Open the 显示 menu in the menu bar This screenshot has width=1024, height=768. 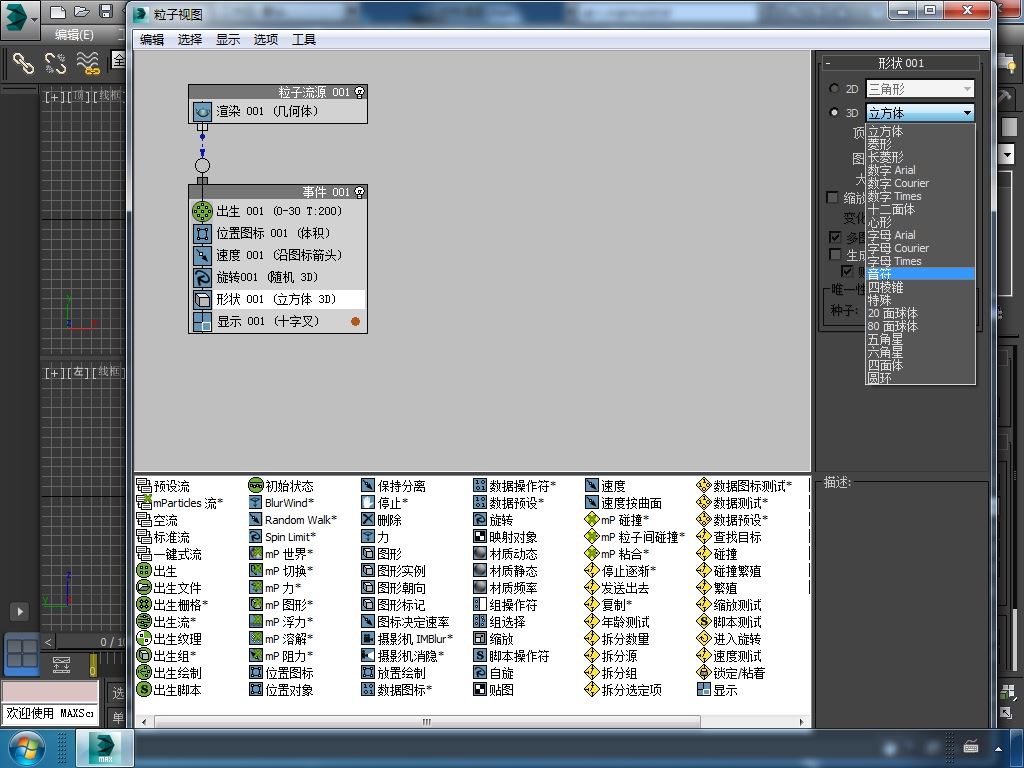point(228,39)
